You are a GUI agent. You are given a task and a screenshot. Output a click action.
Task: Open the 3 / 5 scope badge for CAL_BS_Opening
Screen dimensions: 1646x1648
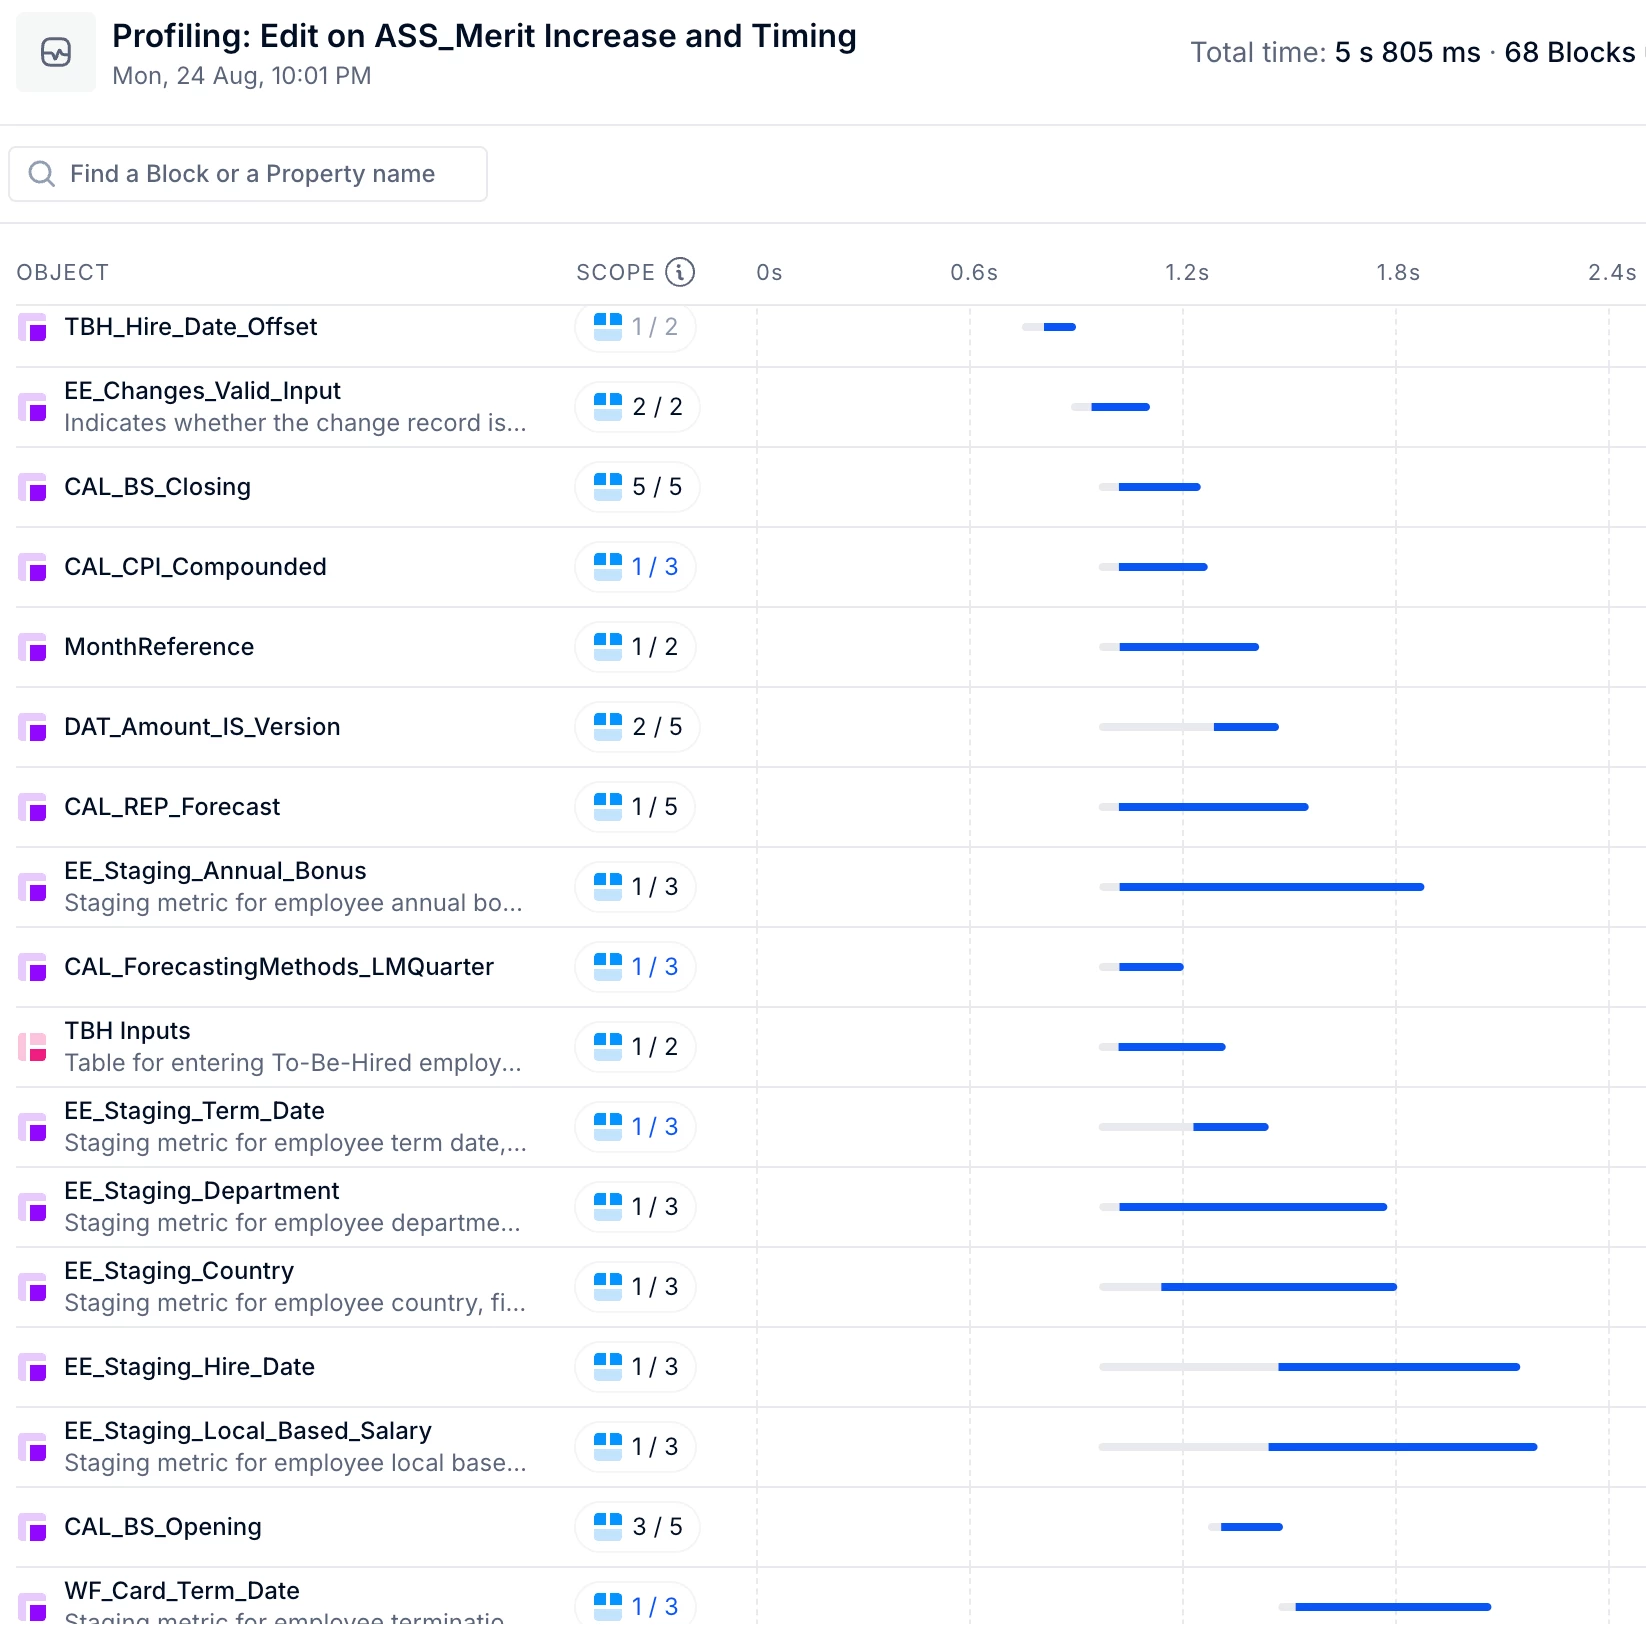637,1527
